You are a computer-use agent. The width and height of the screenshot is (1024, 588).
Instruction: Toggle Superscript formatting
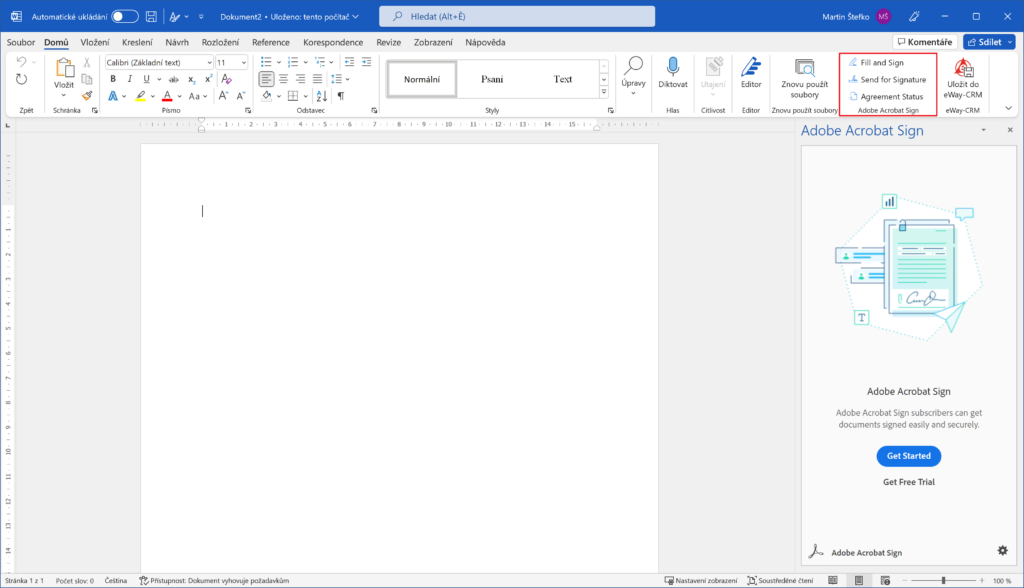208,79
